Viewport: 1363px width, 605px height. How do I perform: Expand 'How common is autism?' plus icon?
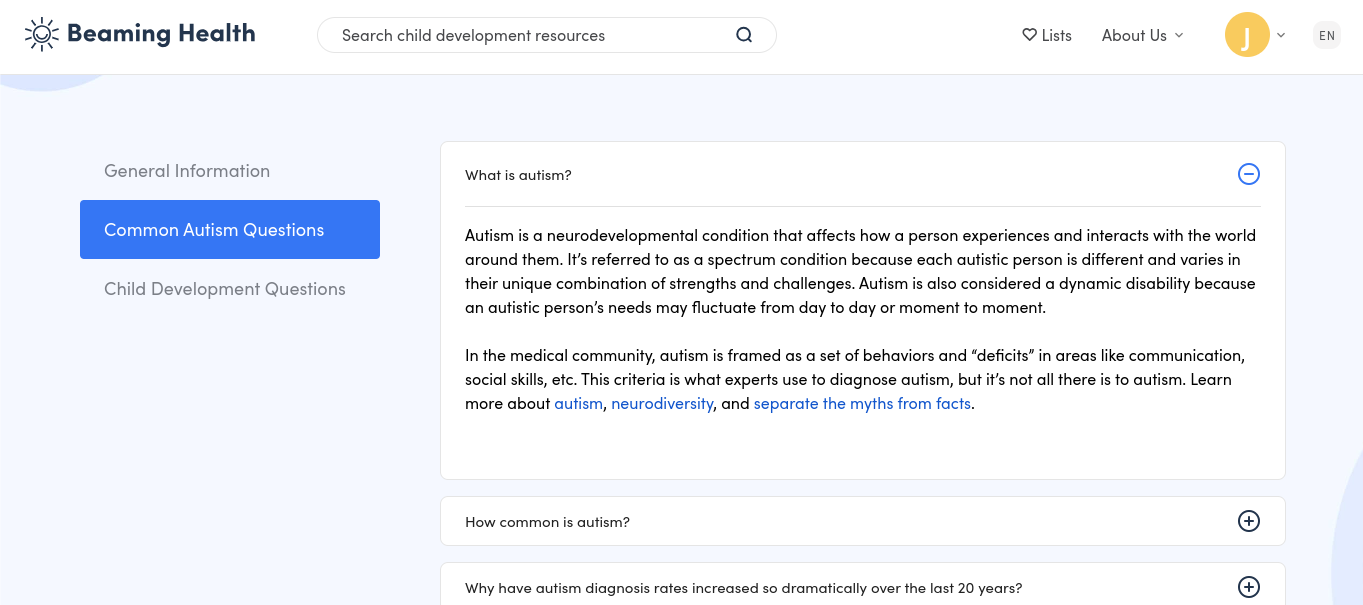click(1248, 521)
